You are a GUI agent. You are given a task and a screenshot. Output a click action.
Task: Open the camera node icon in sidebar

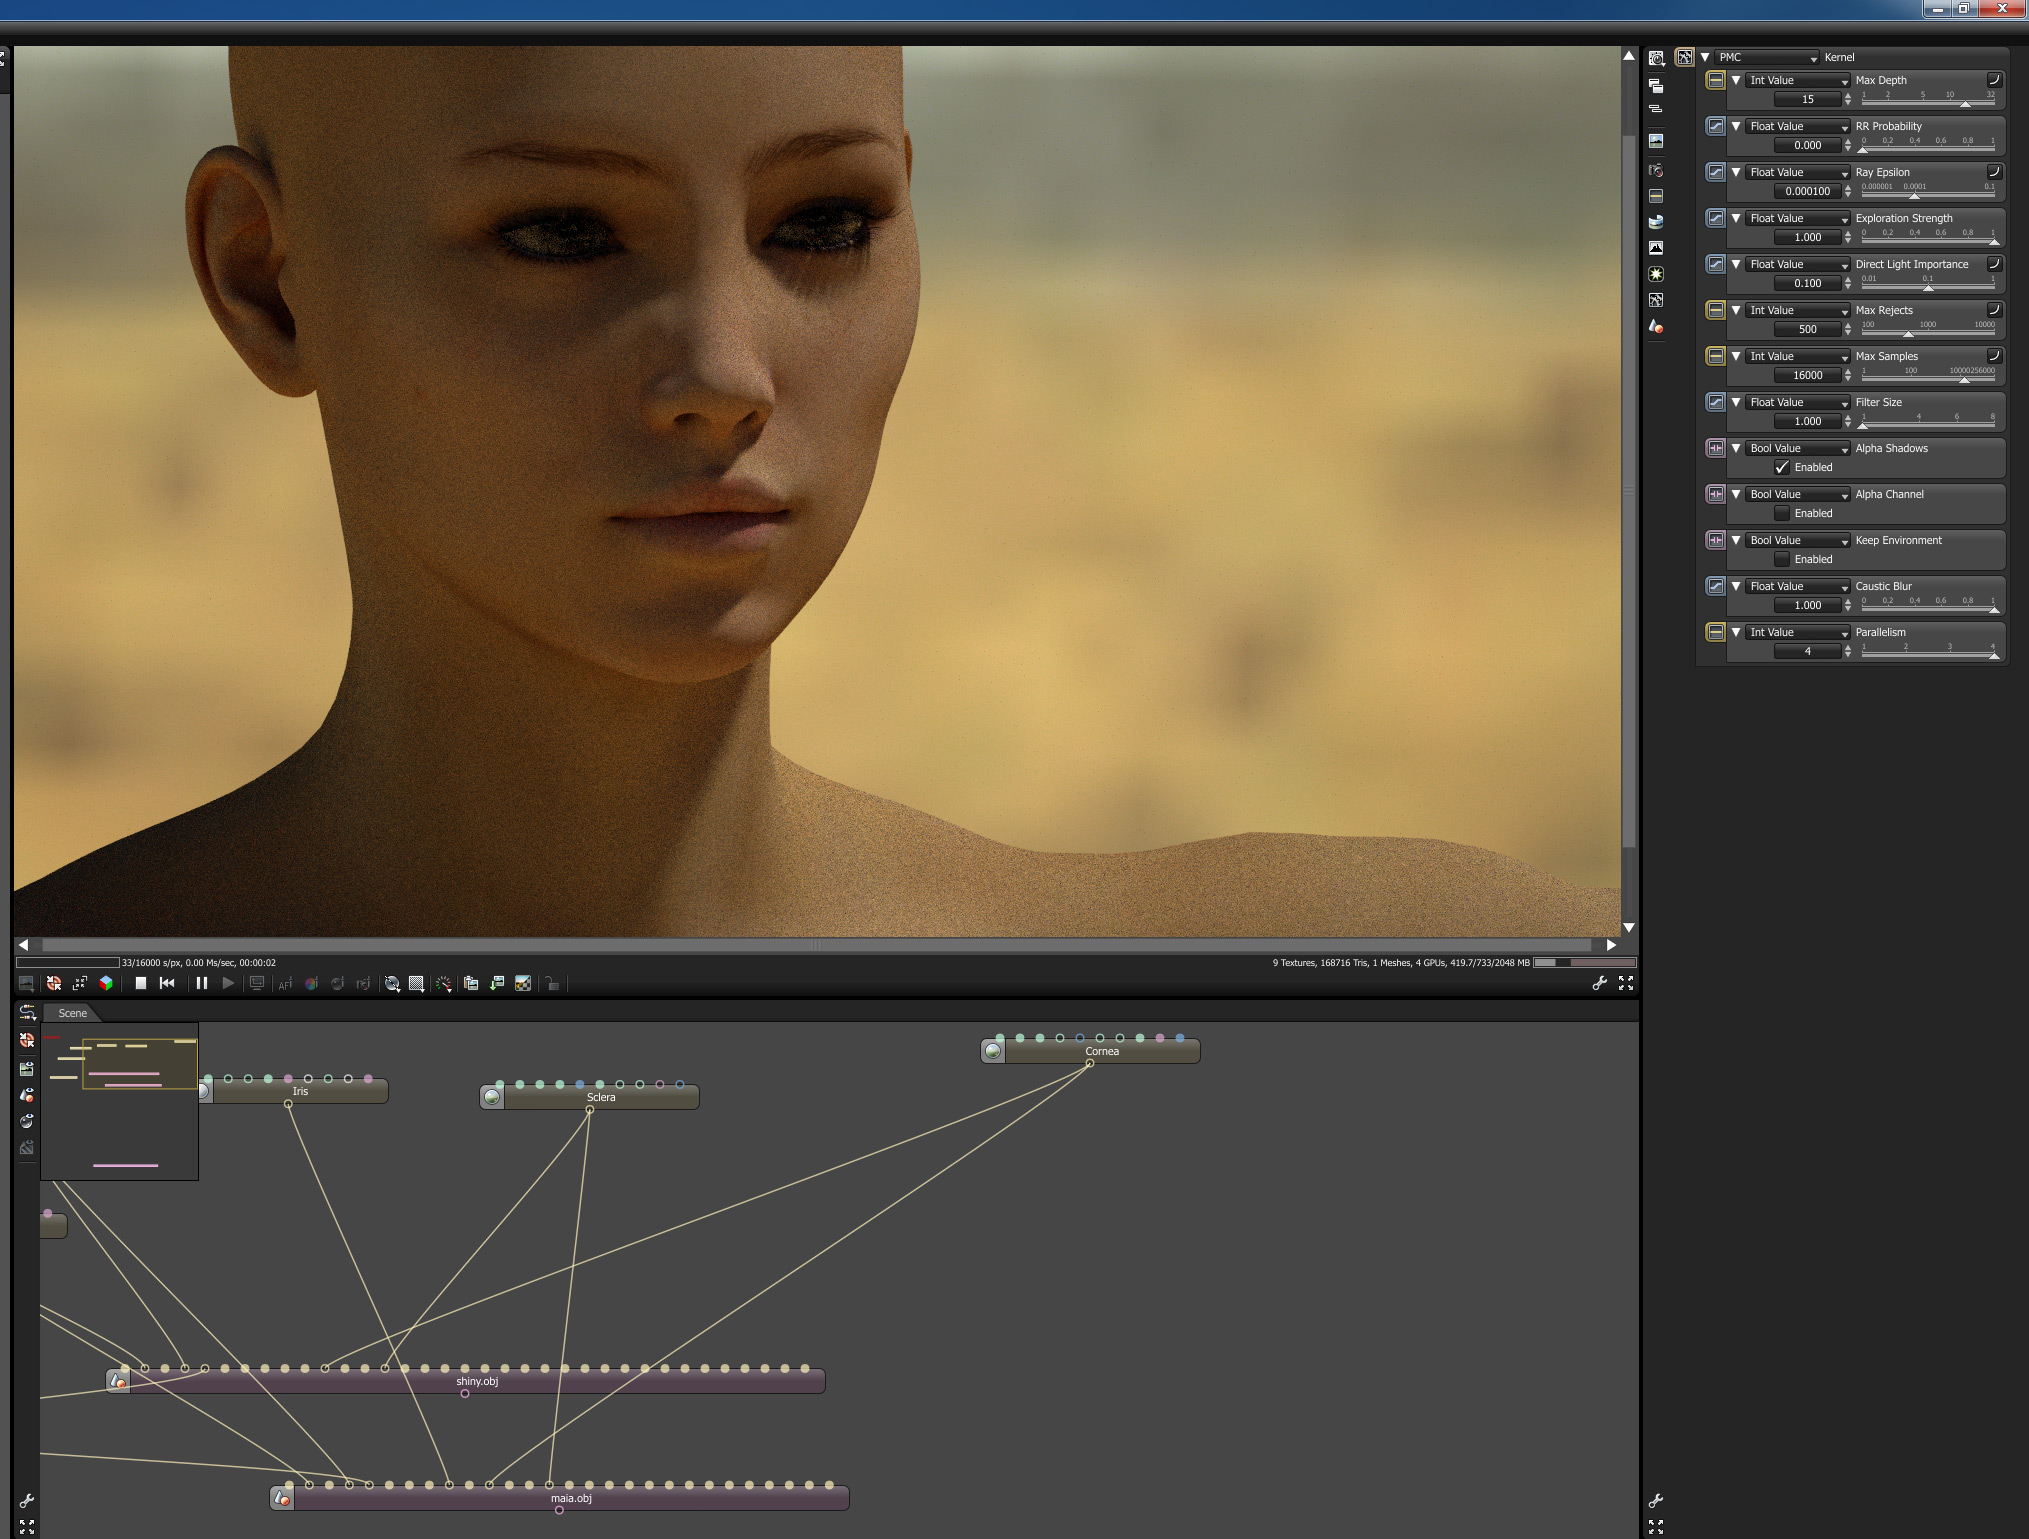click(x=1656, y=170)
